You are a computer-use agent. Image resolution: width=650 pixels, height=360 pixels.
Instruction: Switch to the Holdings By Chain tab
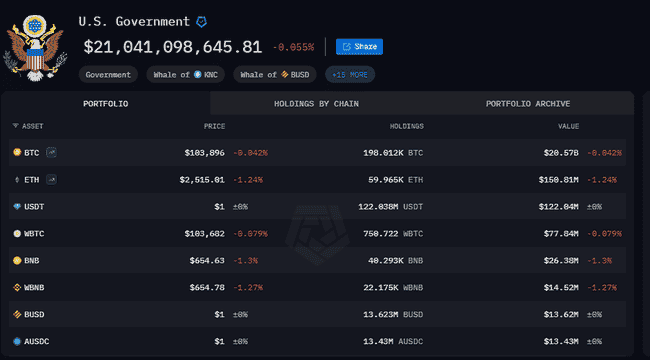click(x=316, y=104)
